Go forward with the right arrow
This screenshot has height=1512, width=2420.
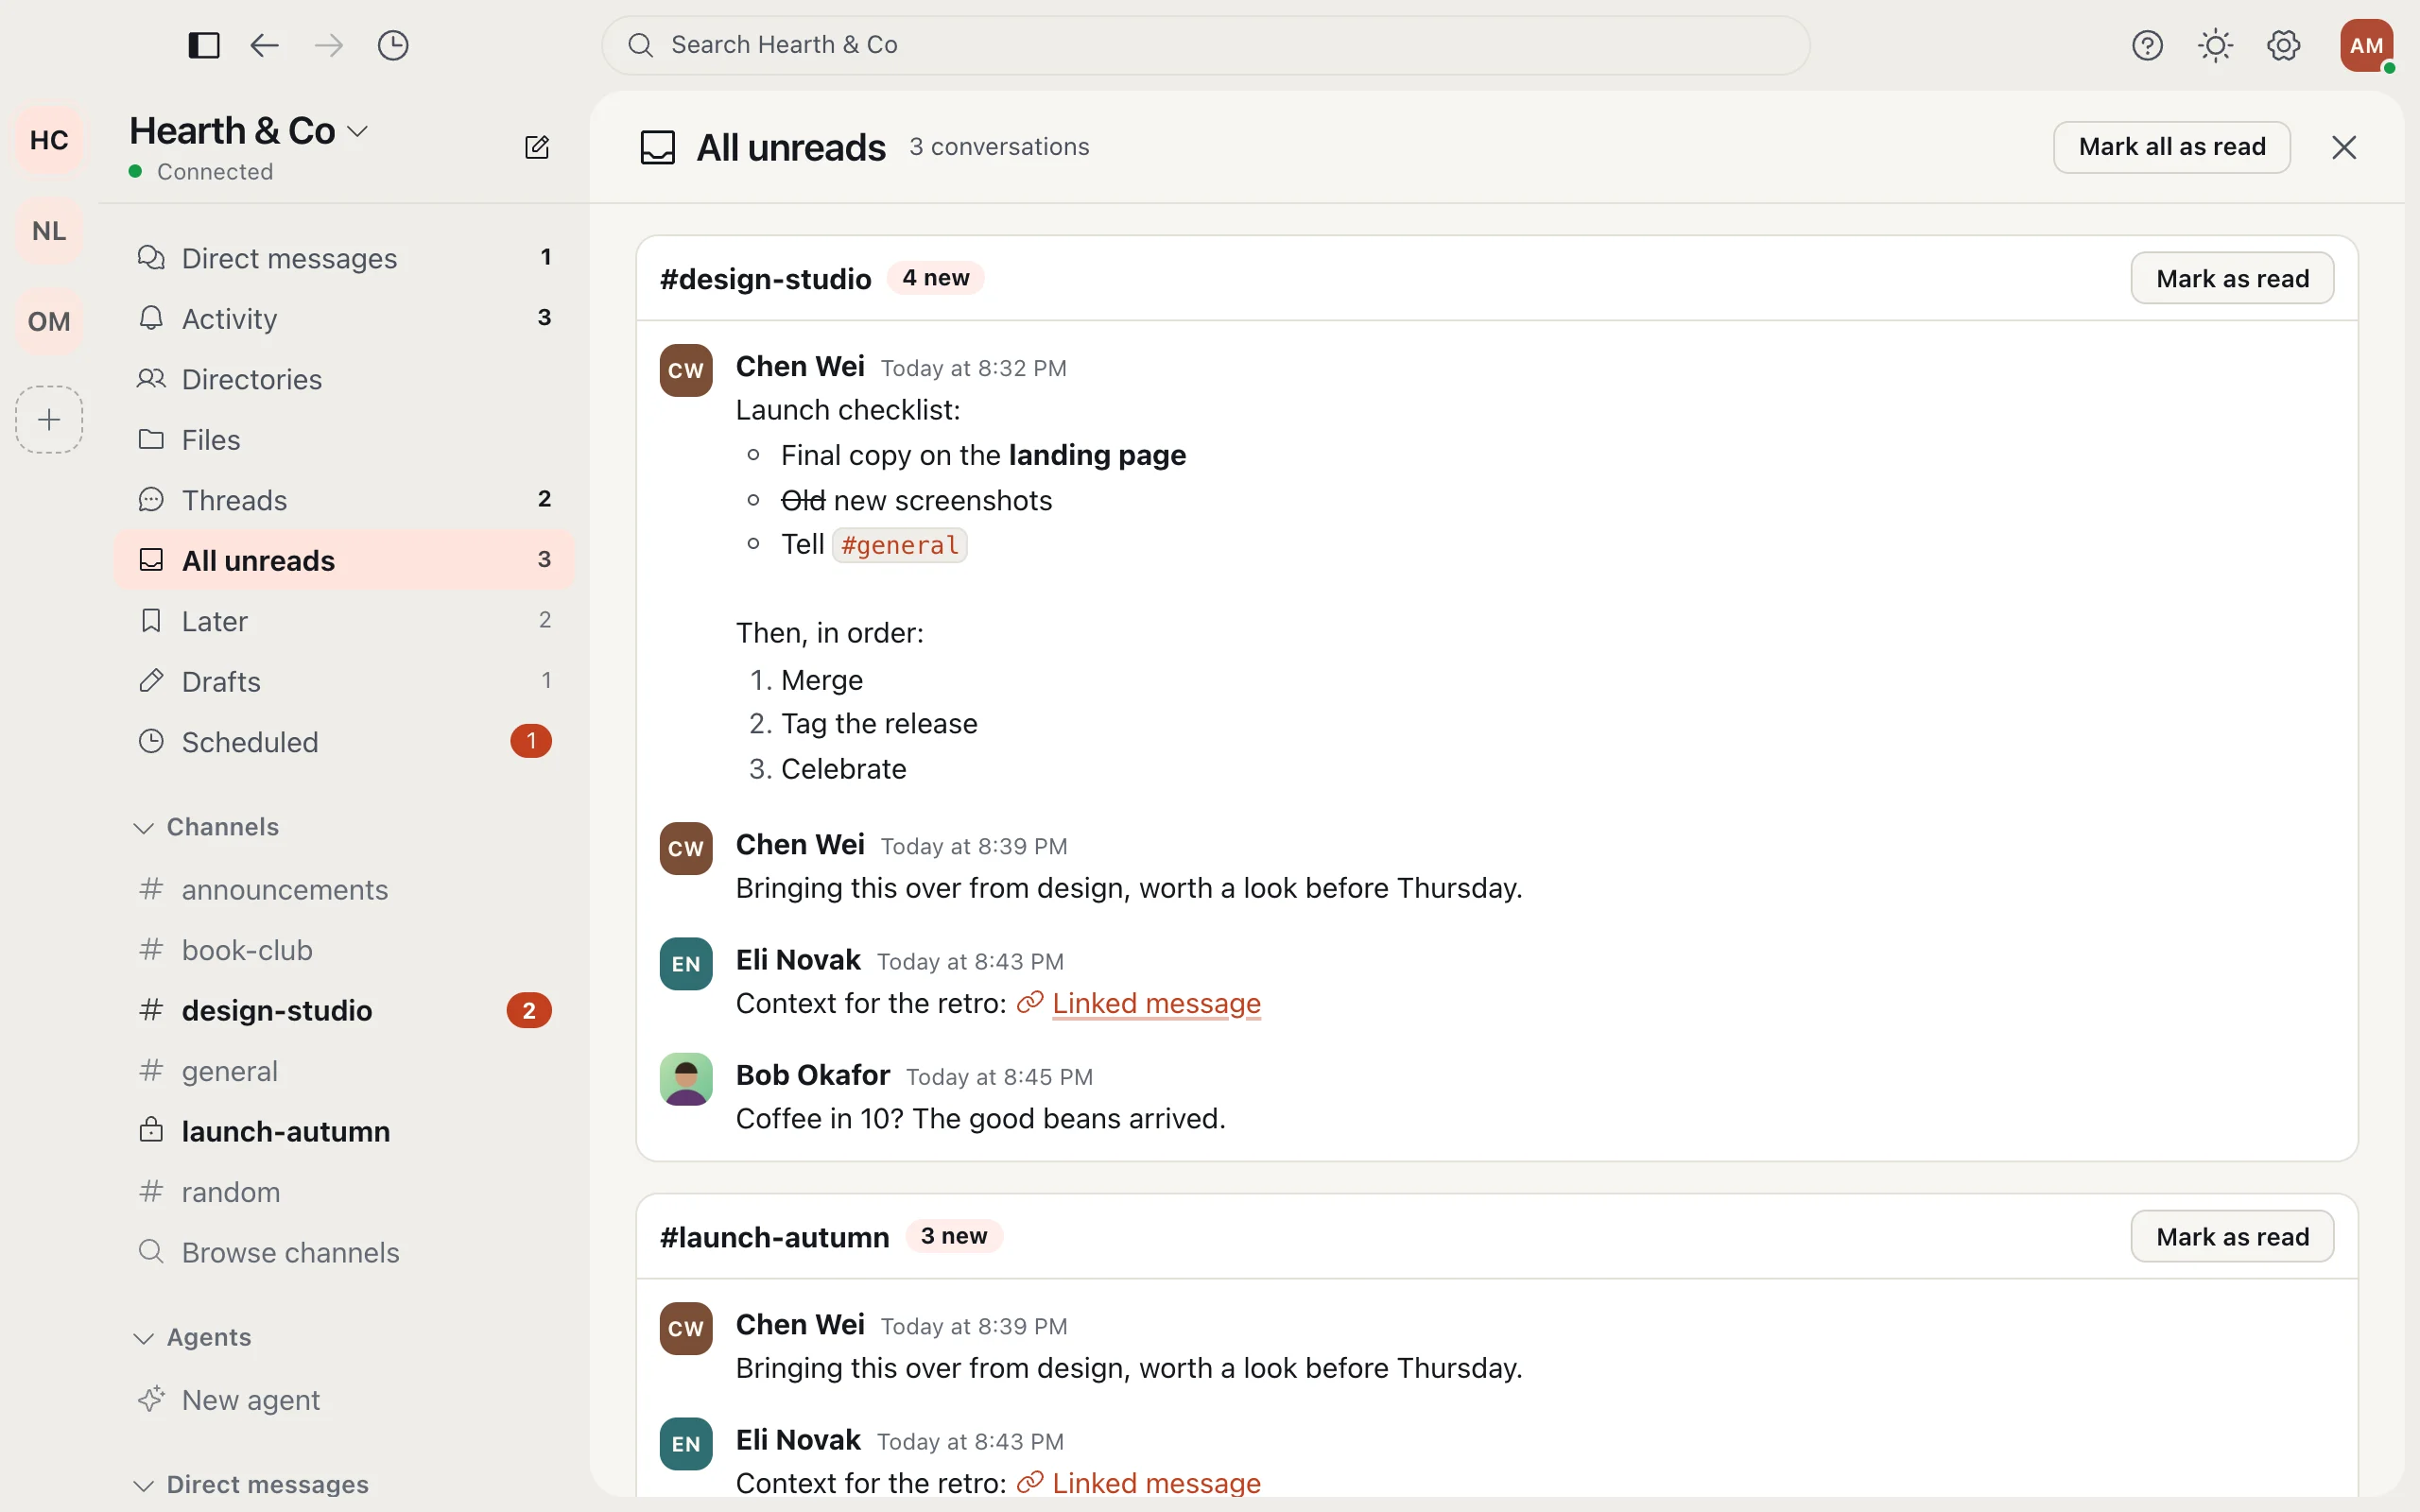point(329,45)
